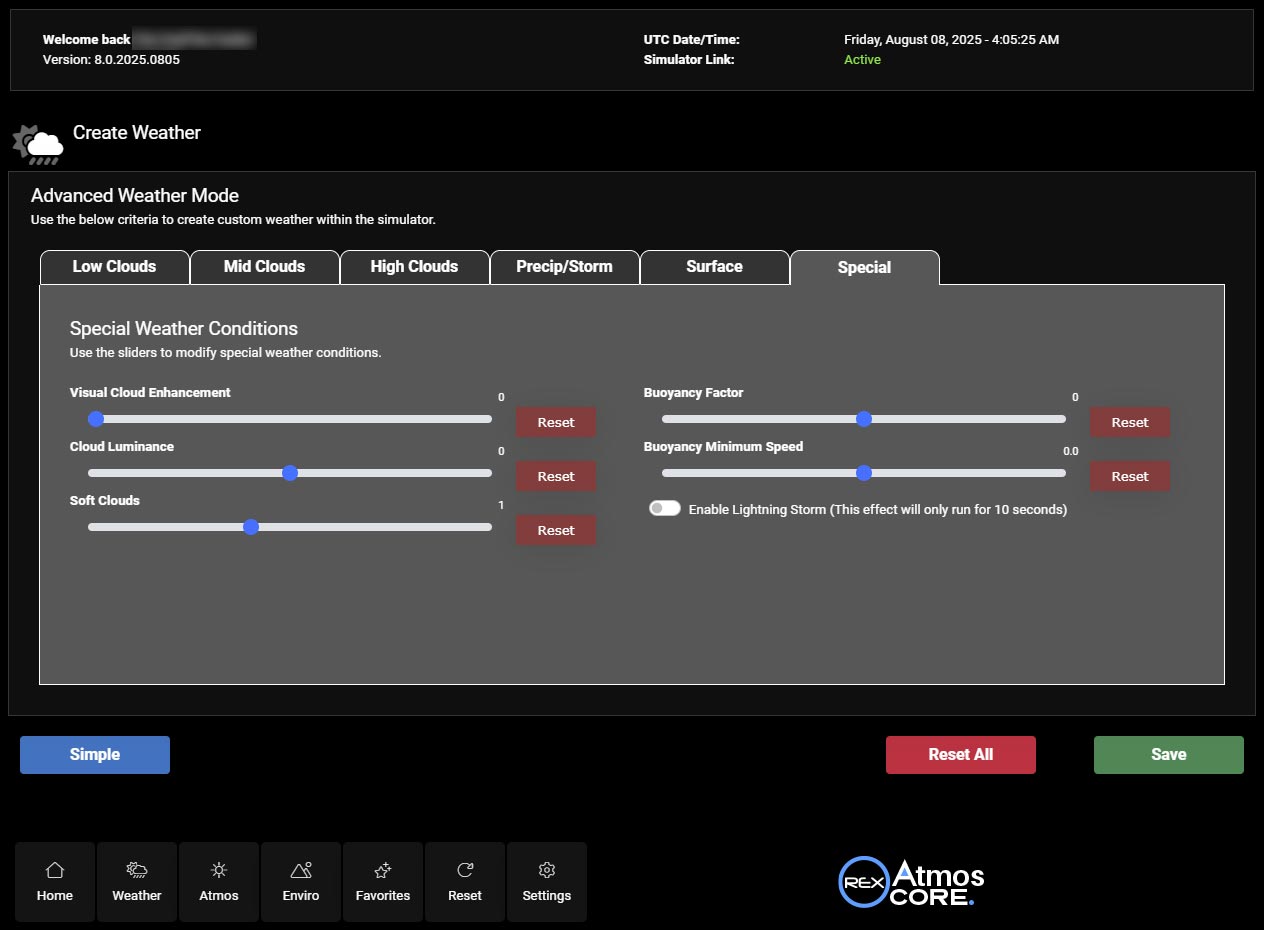Select the Surface tab

[714, 266]
